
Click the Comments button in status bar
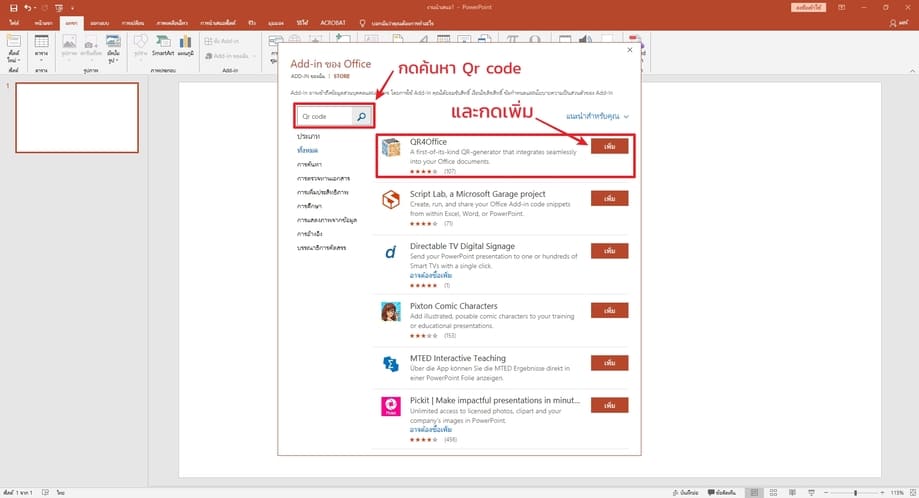[x=721, y=493]
